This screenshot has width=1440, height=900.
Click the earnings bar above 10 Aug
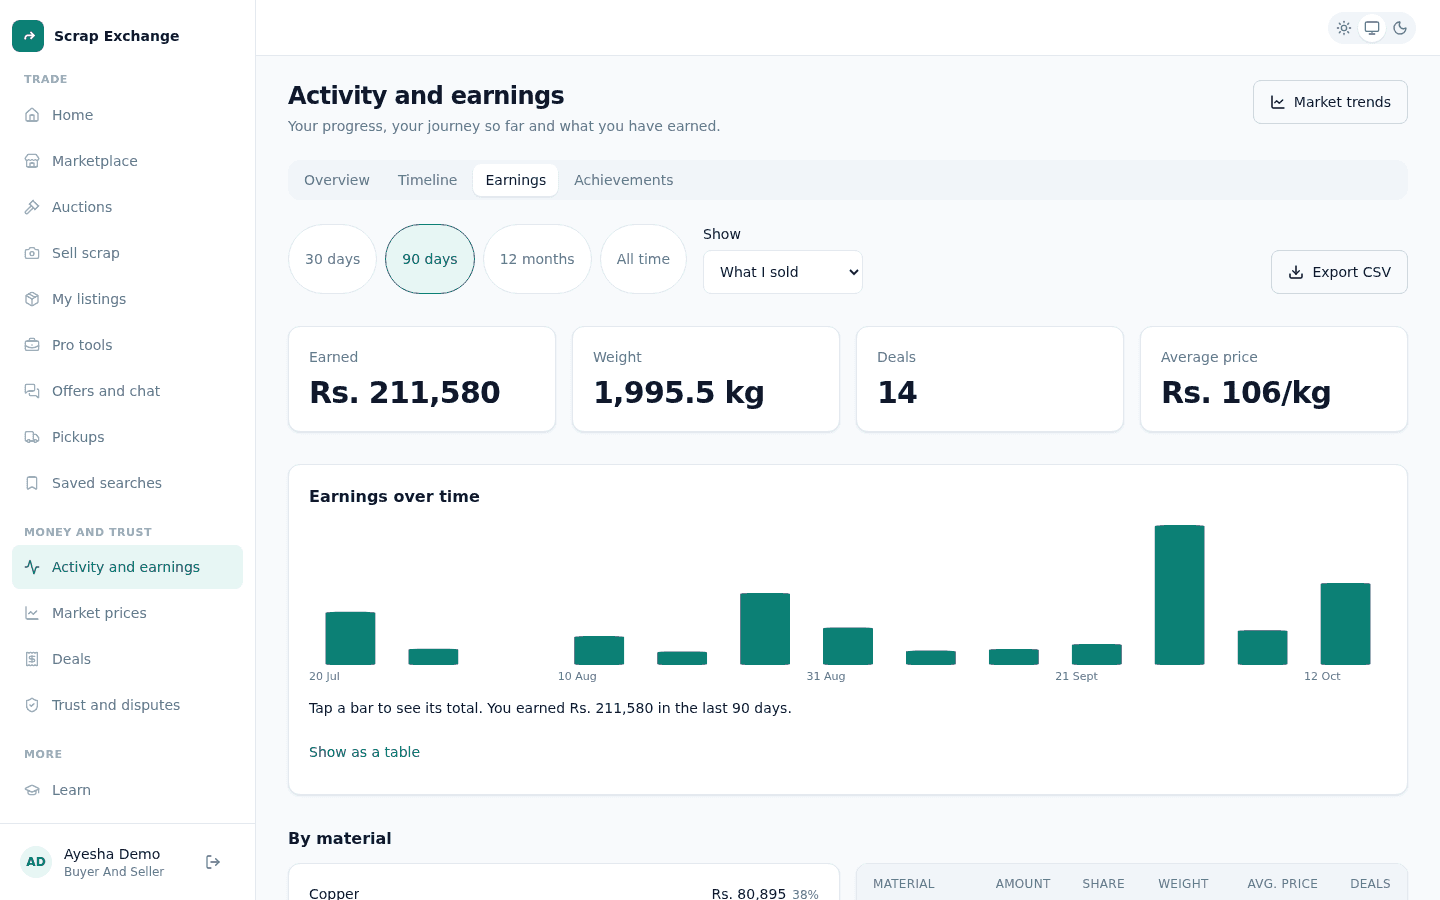(599, 650)
